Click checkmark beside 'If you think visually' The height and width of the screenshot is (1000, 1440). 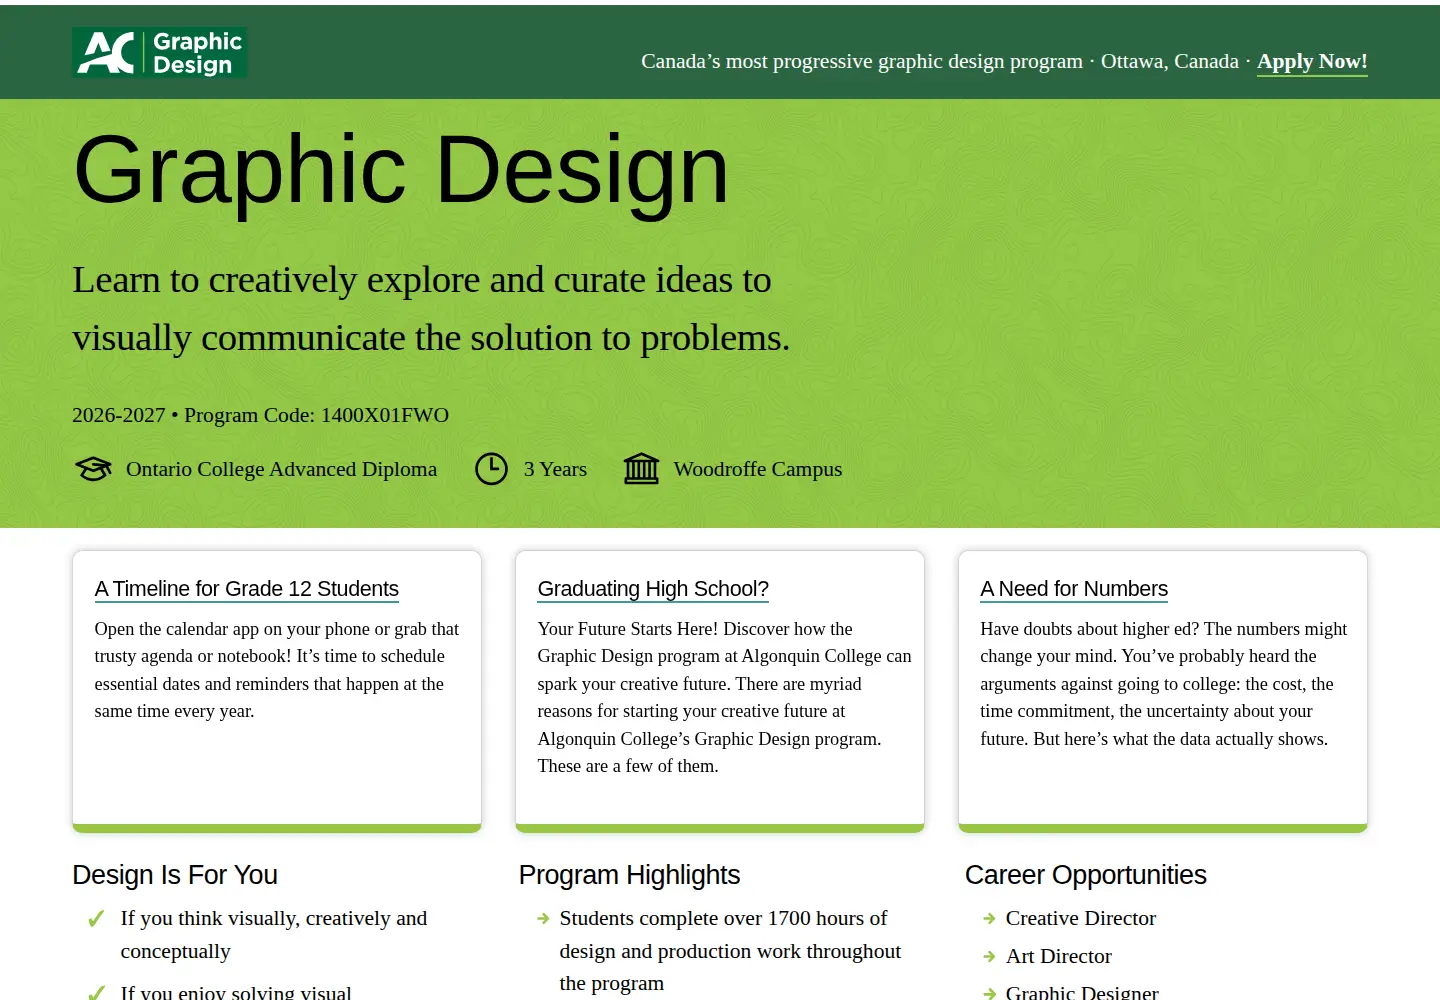coord(97,918)
